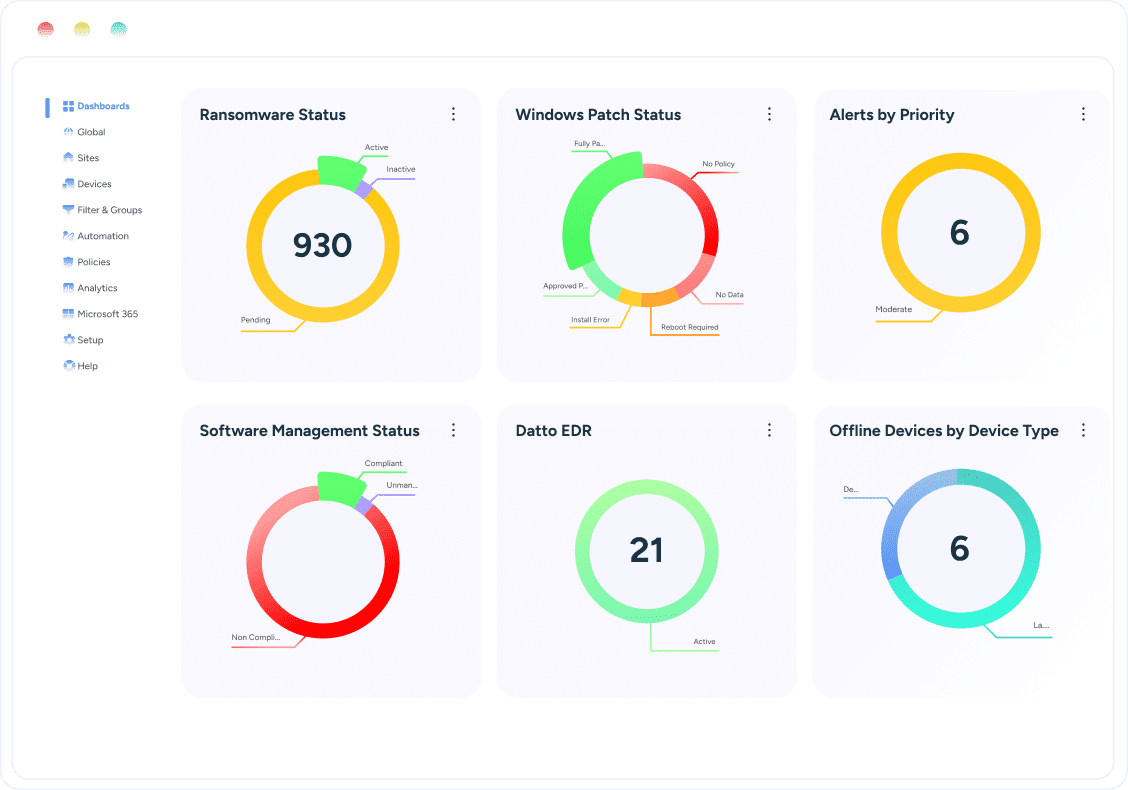The height and width of the screenshot is (790, 1128).
Task: Open Automation via its sidebar icon
Action: pyautogui.click(x=68, y=236)
